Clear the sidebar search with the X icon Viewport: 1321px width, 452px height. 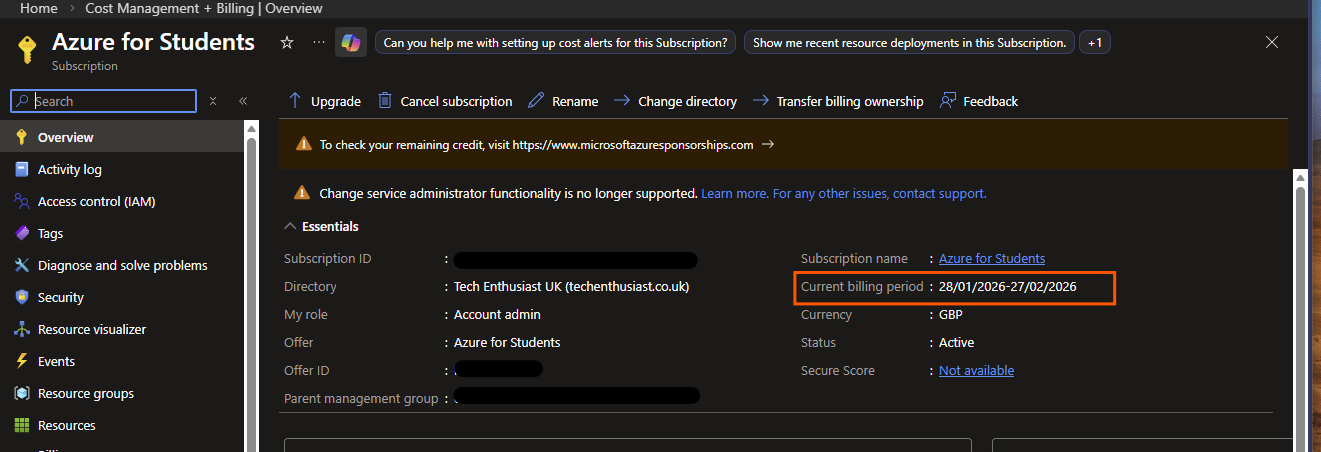coord(213,101)
